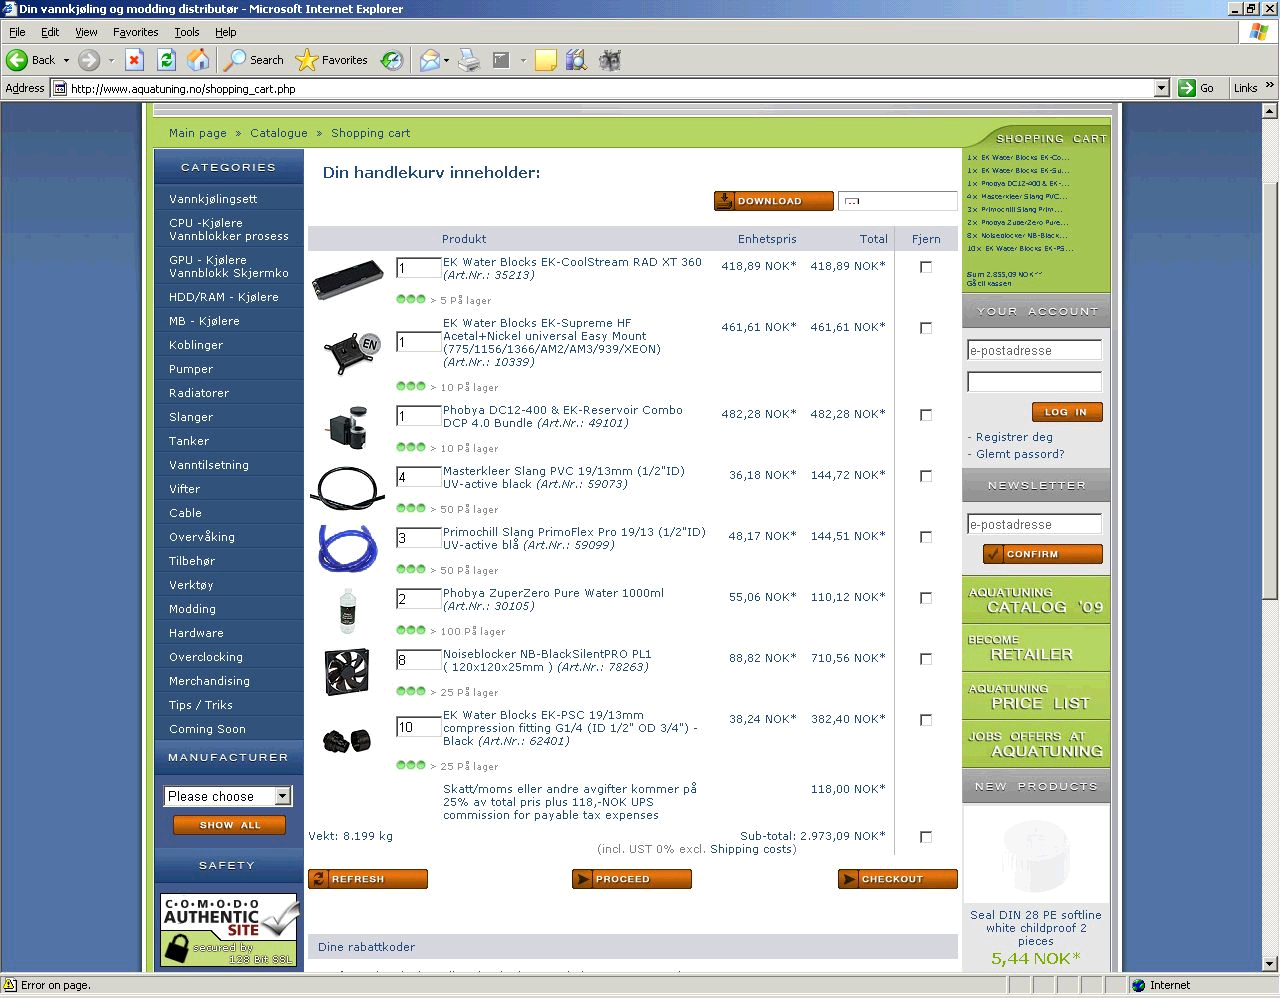Open the File menu
The height and width of the screenshot is (998, 1280).
coord(17,32)
